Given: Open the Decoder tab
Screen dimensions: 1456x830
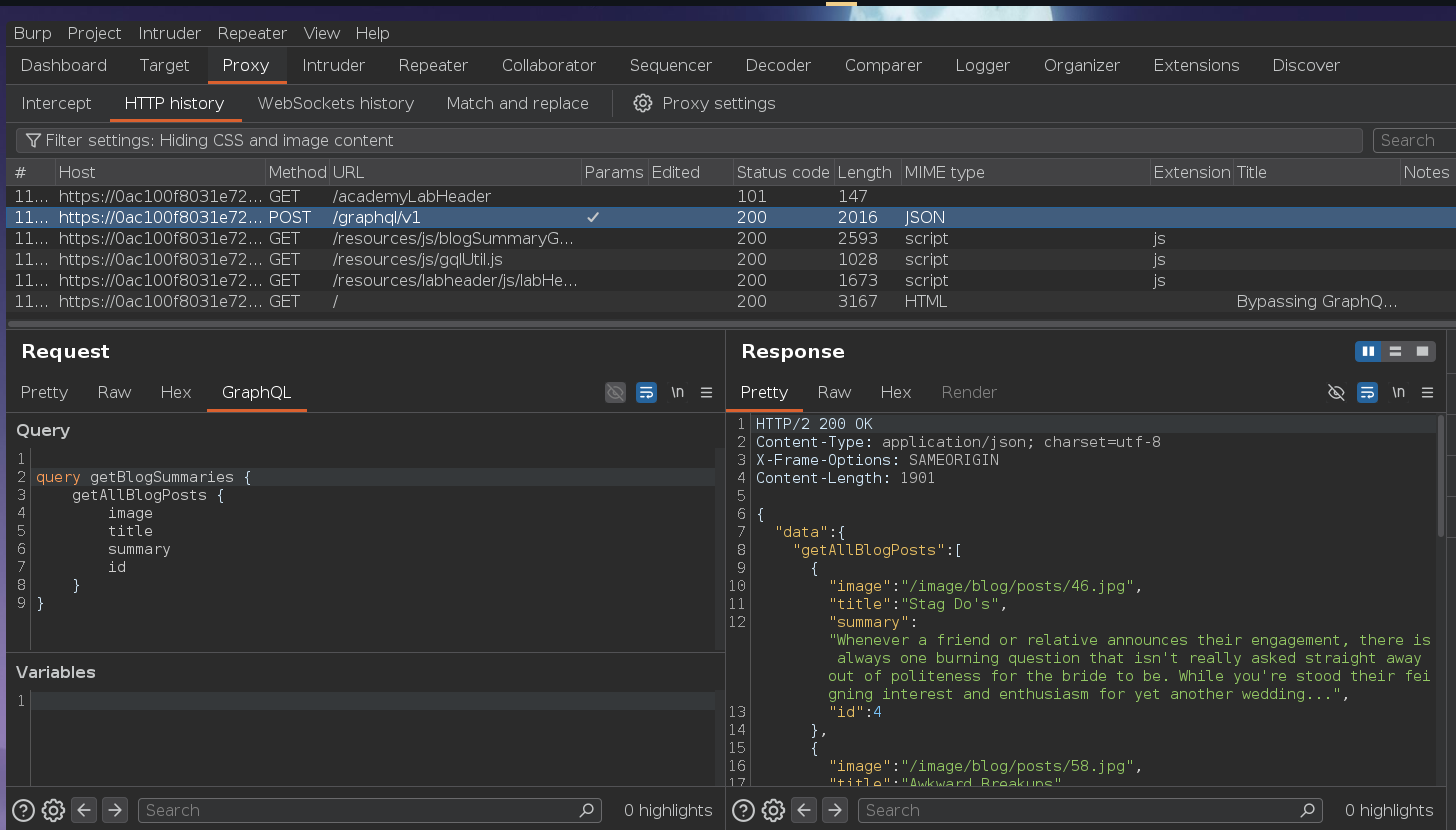Looking at the screenshot, I should click(x=778, y=65).
